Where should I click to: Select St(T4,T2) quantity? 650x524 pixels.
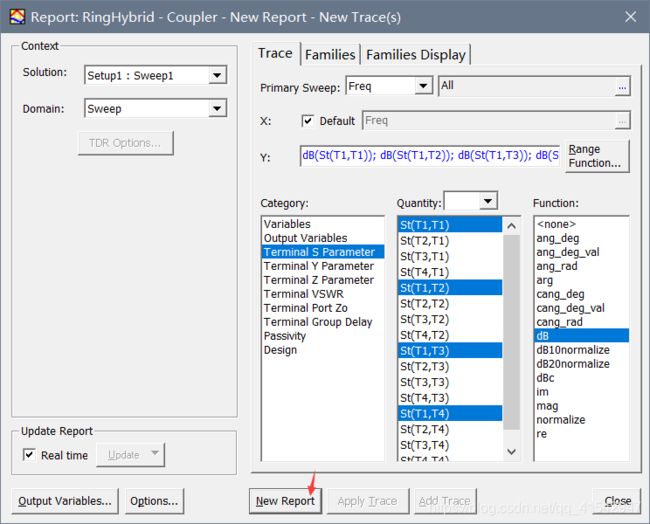pyautogui.click(x=450, y=335)
